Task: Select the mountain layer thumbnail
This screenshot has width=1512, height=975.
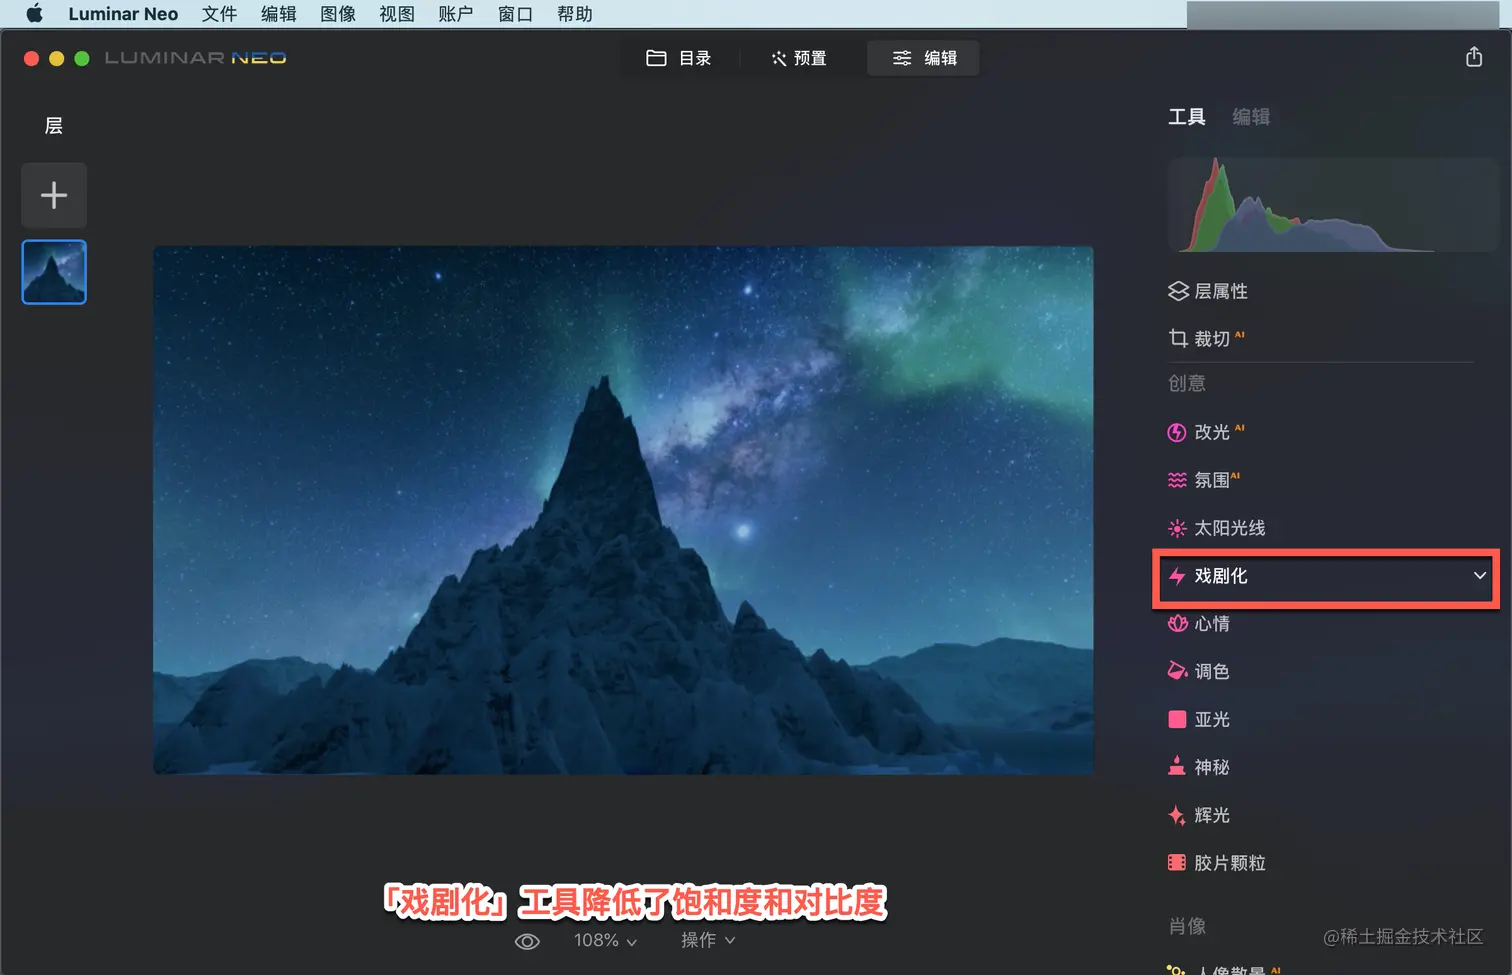Action: pos(54,272)
